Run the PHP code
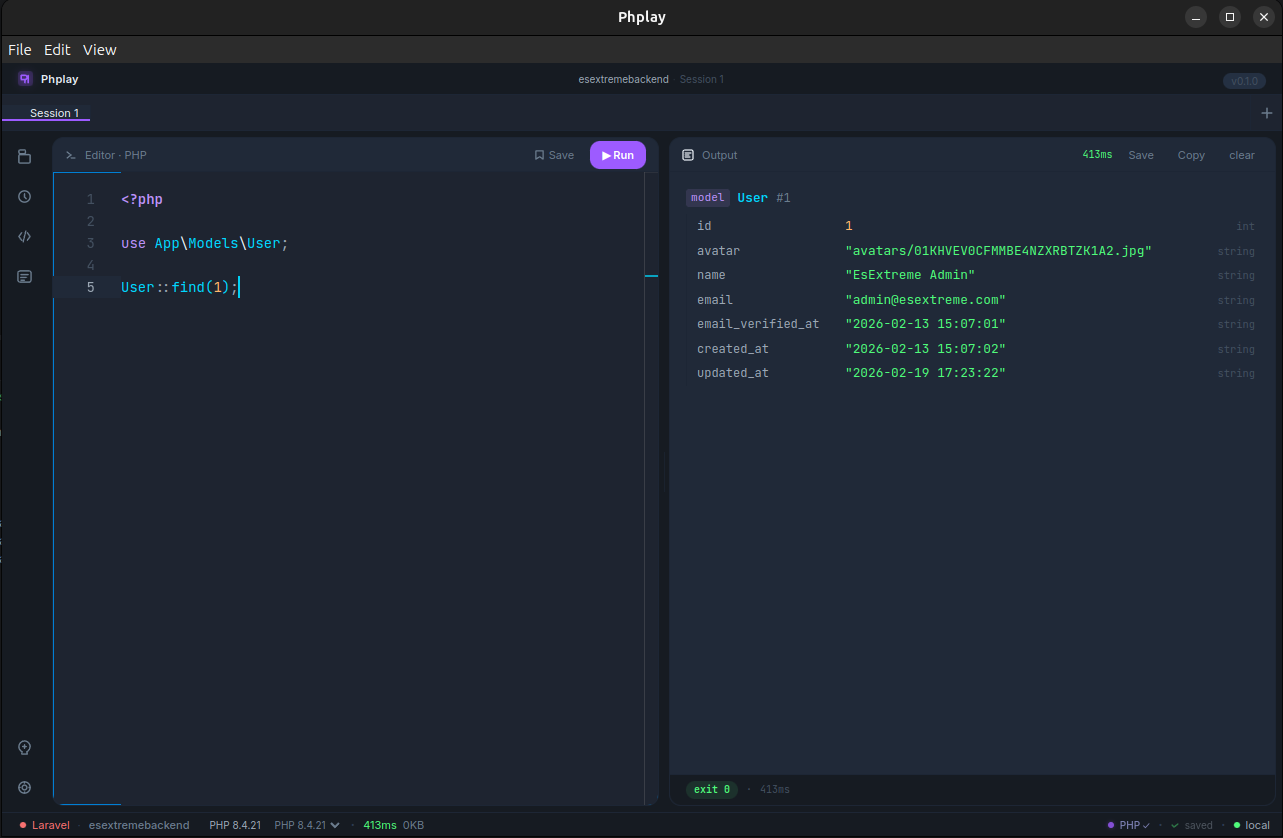The width and height of the screenshot is (1283, 838). click(x=617, y=155)
